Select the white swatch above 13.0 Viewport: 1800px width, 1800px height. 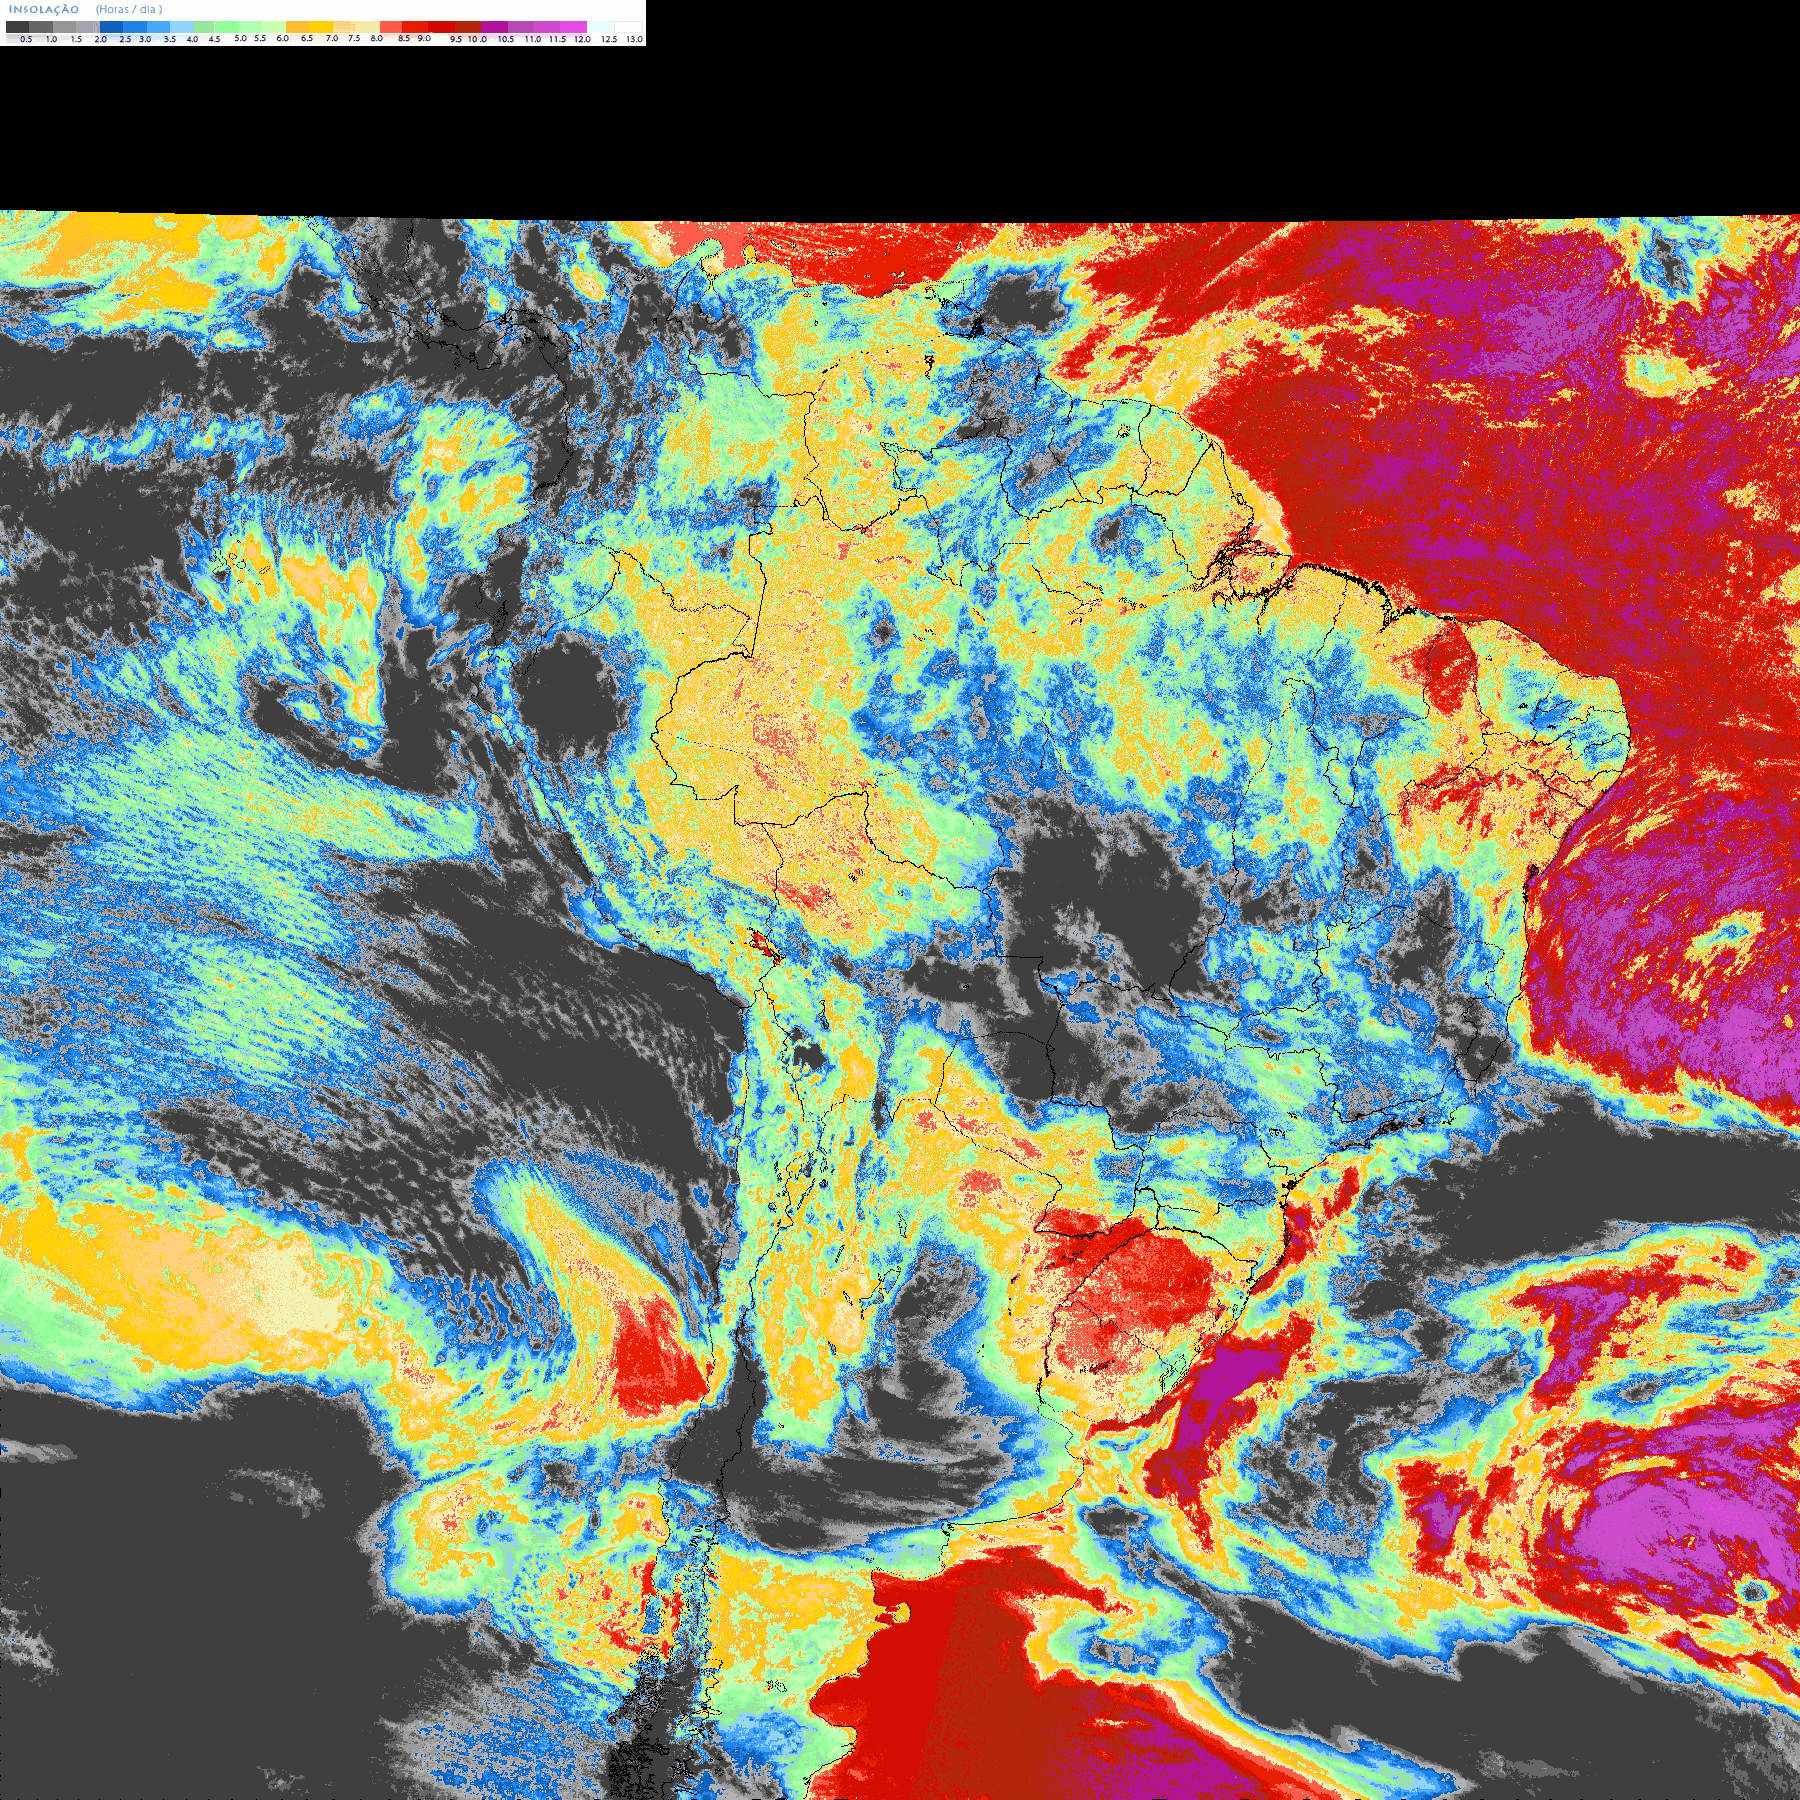pos(628,27)
